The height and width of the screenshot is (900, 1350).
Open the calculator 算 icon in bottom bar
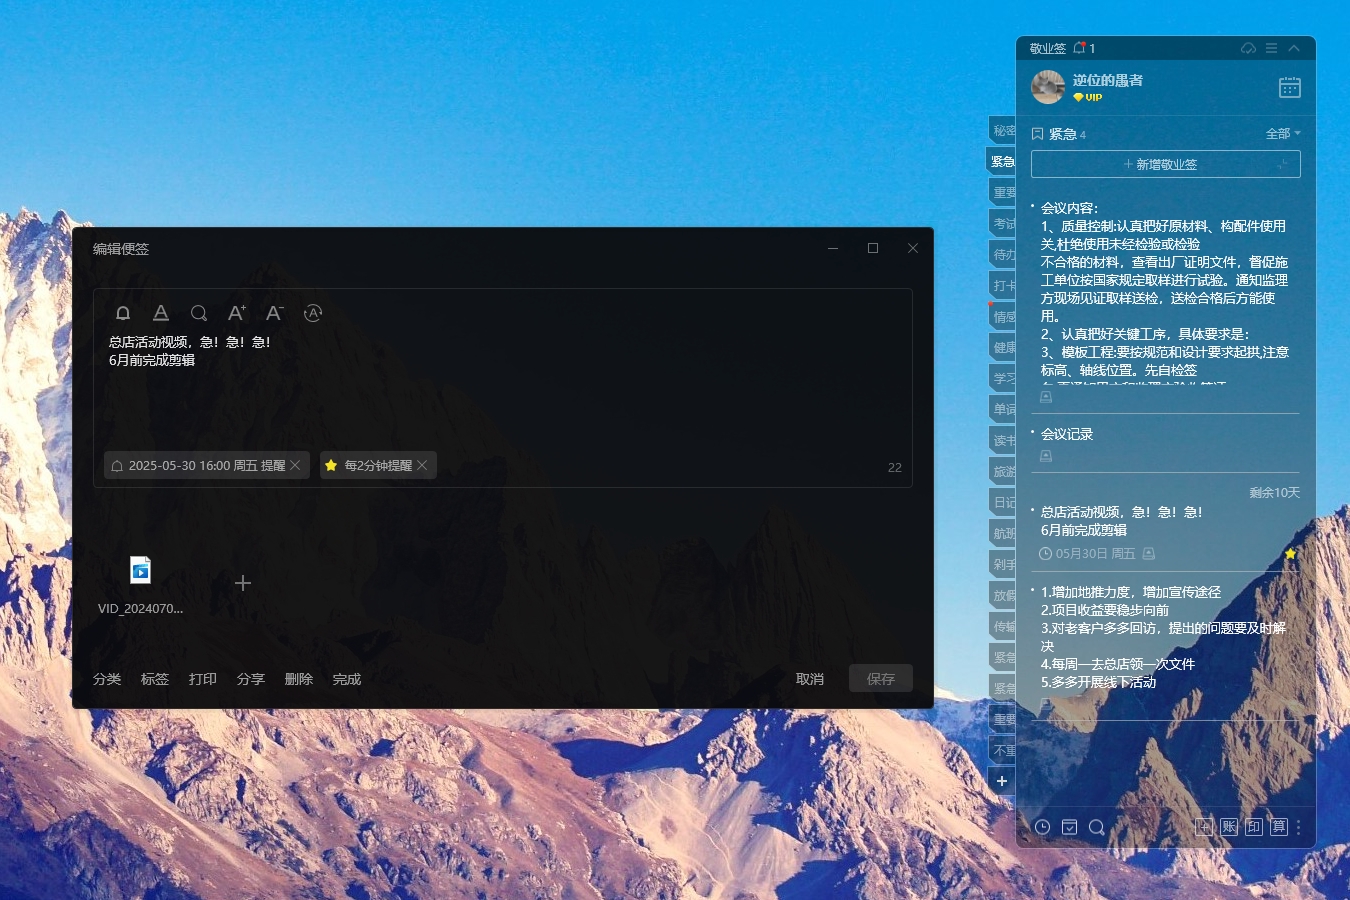pyautogui.click(x=1278, y=827)
